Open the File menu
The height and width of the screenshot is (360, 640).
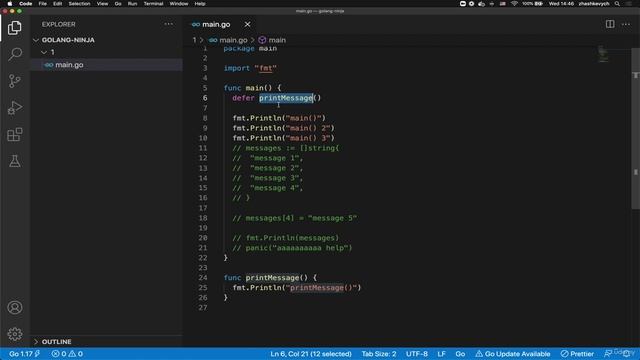(x=42, y=4)
